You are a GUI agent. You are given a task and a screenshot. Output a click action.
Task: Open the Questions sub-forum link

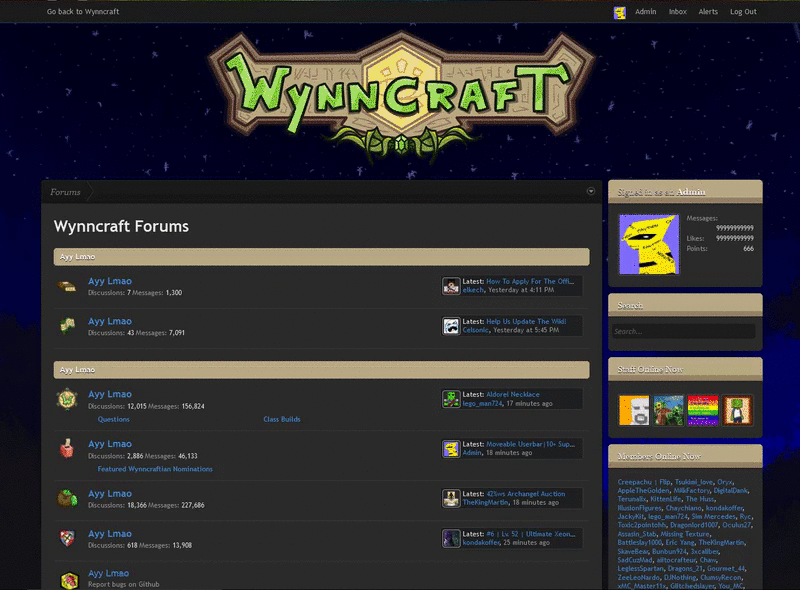113,419
